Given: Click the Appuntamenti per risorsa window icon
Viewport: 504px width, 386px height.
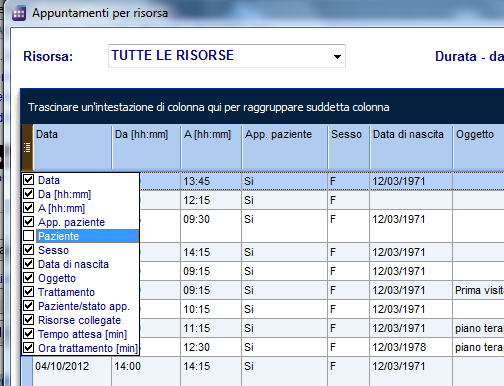Looking at the screenshot, I should click(x=19, y=14).
